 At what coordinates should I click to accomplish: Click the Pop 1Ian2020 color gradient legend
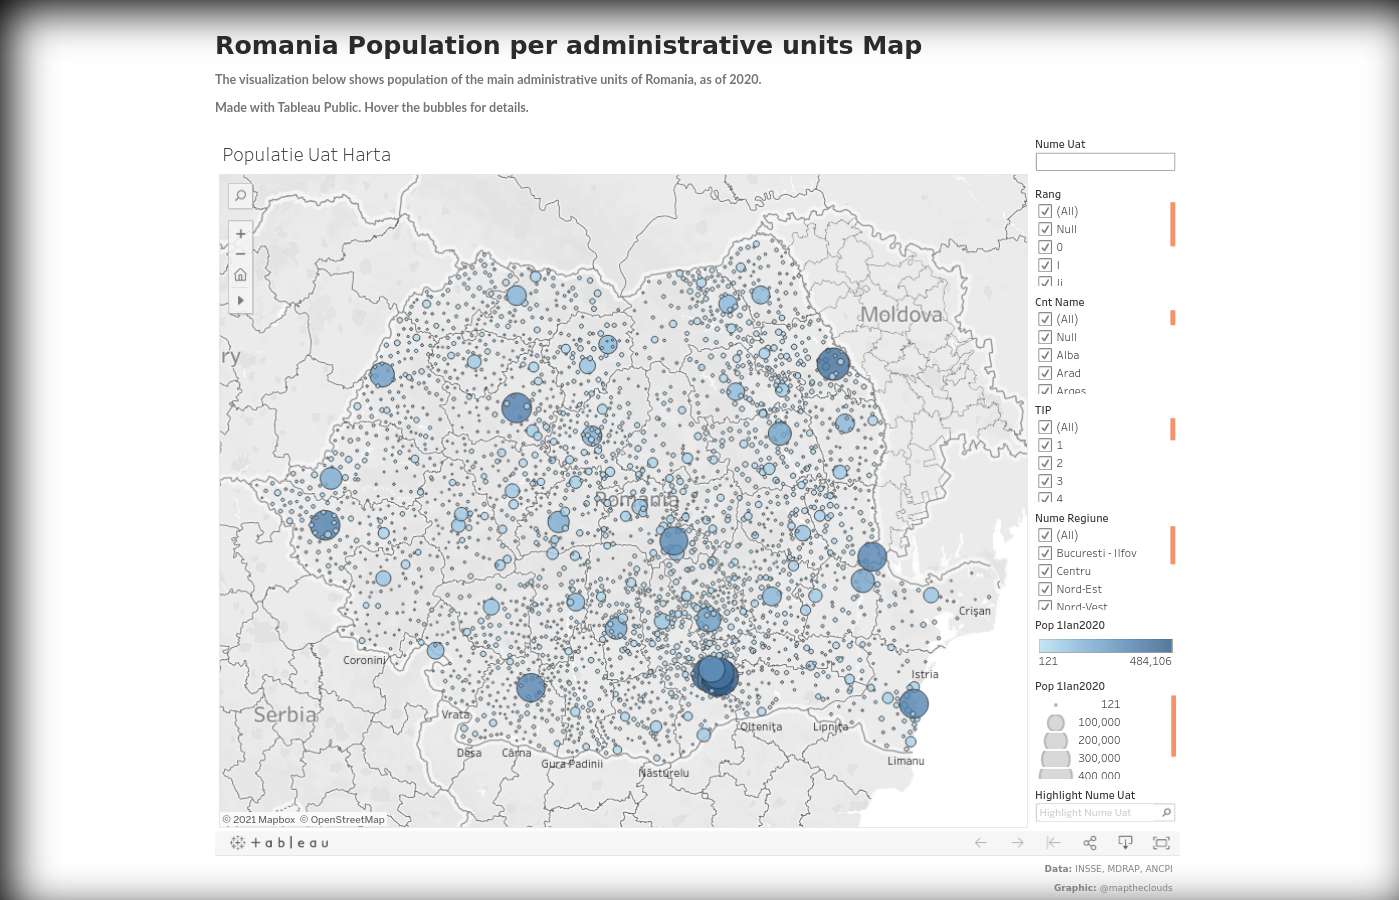pyautogui.click(x=1104, y=645)
